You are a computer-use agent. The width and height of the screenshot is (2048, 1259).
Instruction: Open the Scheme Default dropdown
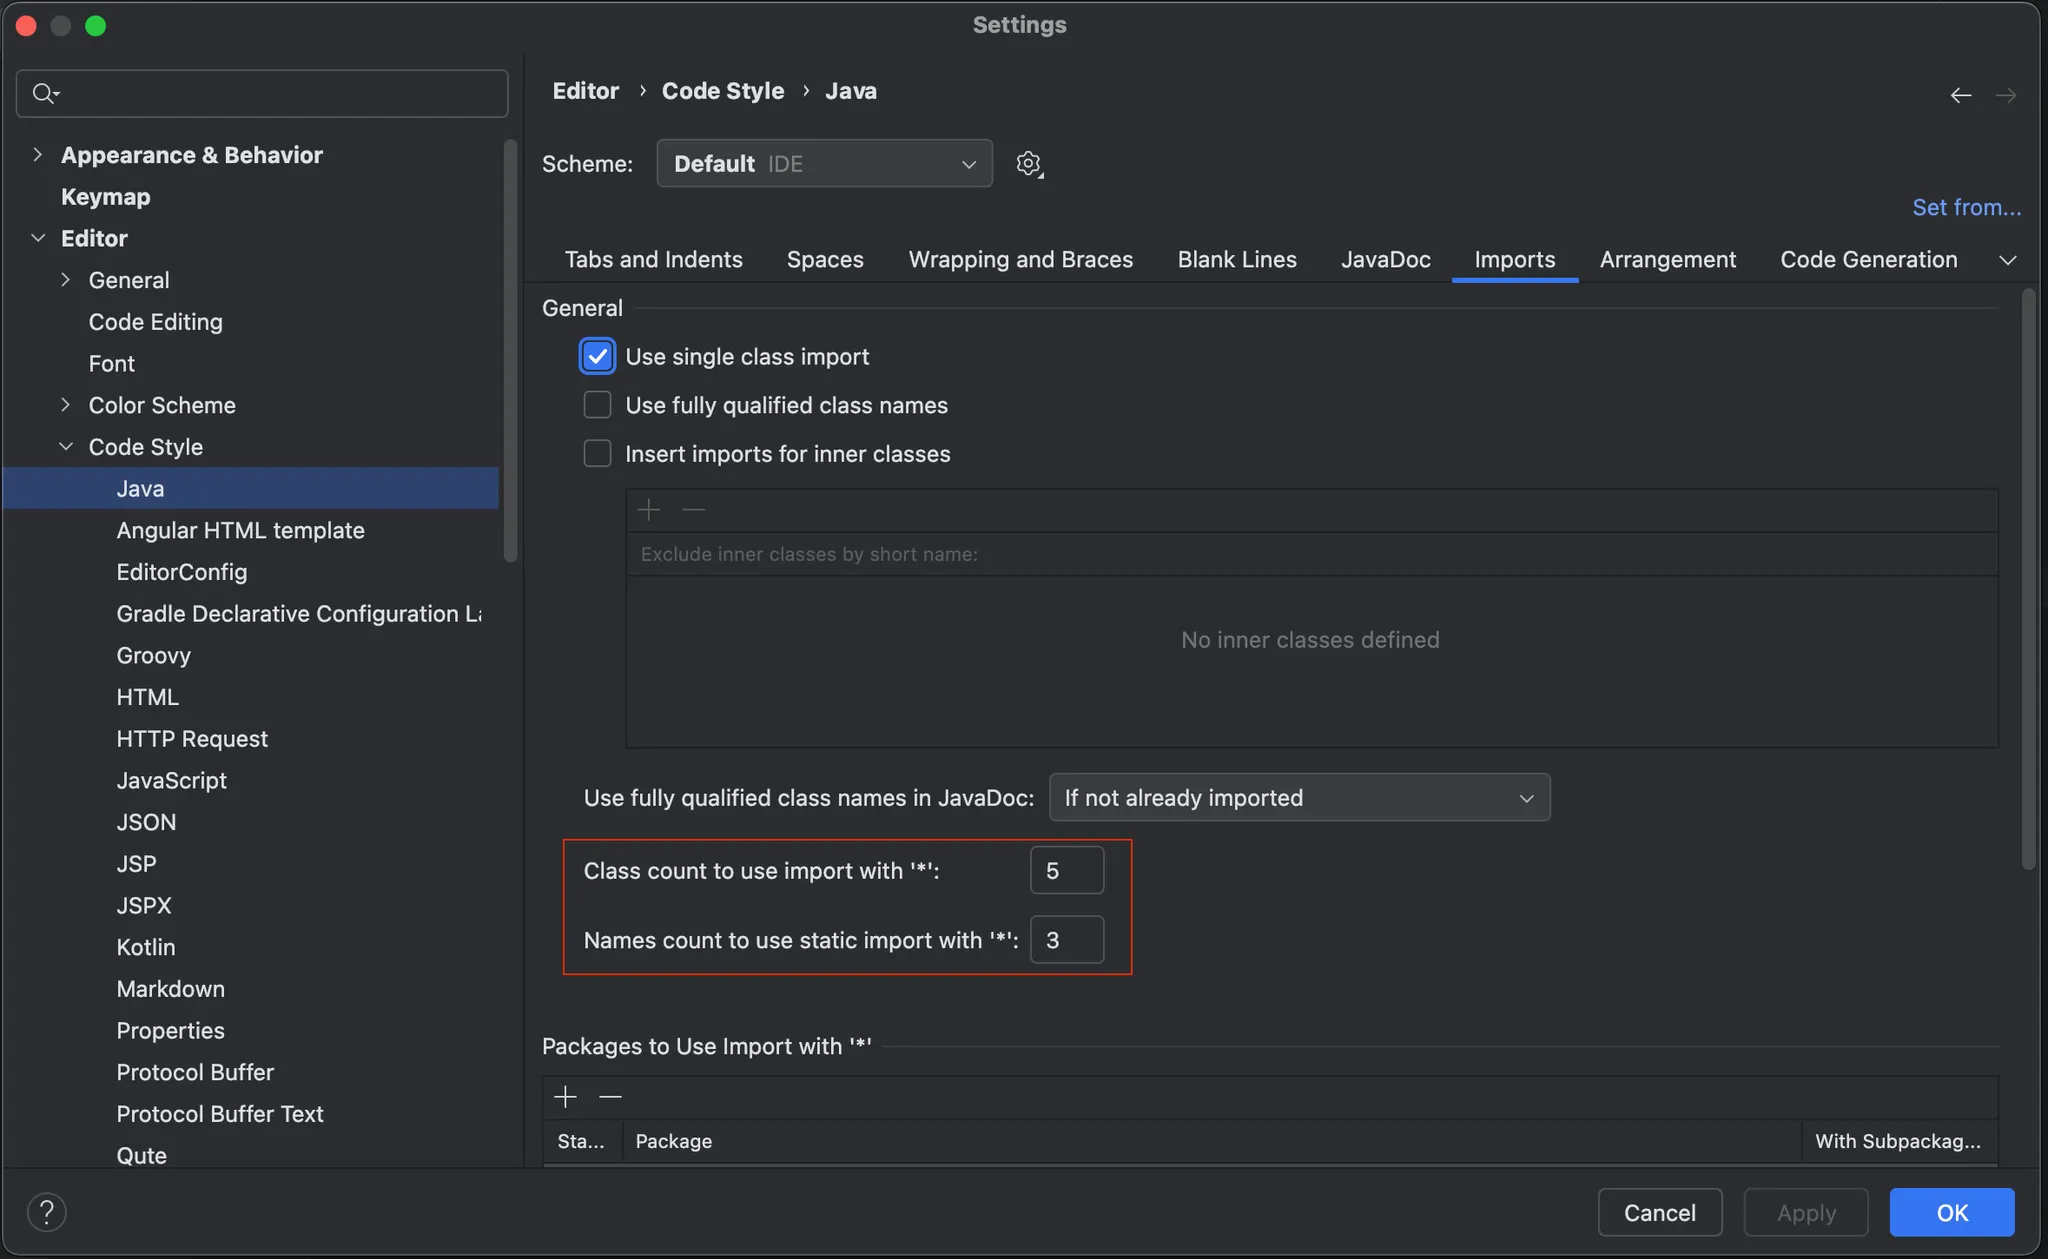[824, 164]
